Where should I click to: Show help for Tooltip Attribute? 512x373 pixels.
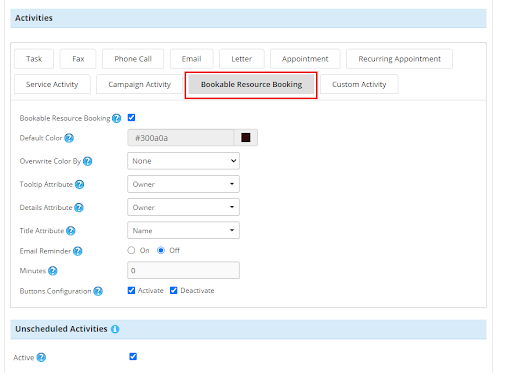click(x=79, y=184)
